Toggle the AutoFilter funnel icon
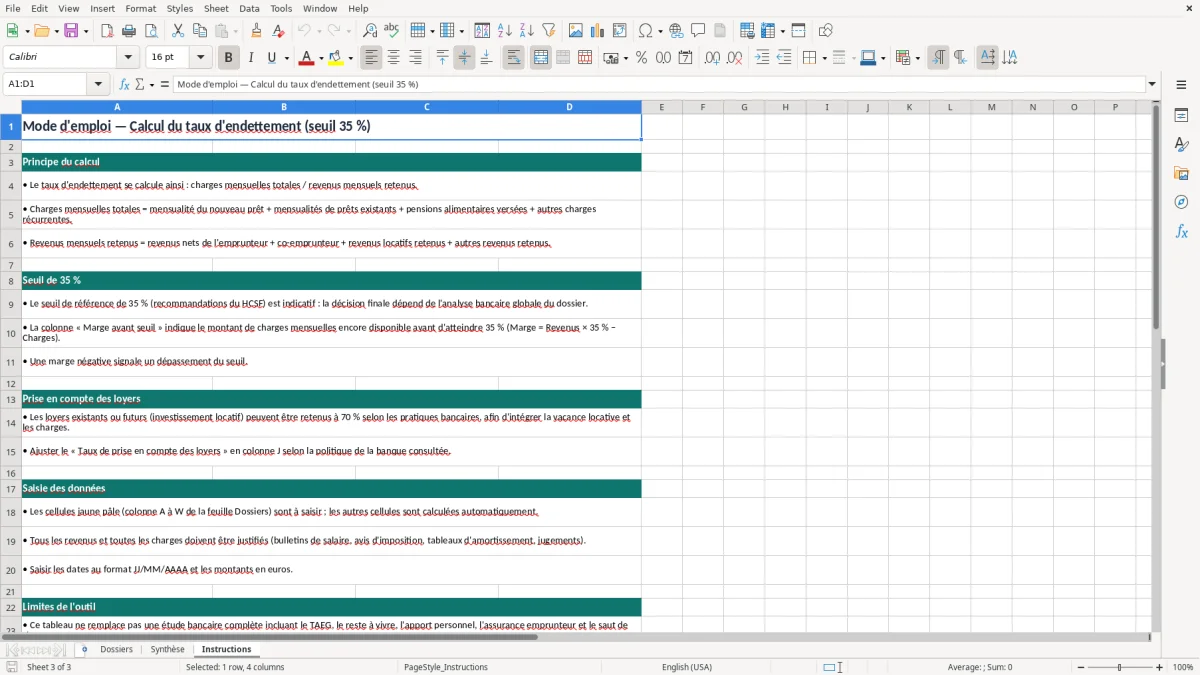The height and width of the screenshot is (675, 1200). [549, 31]
